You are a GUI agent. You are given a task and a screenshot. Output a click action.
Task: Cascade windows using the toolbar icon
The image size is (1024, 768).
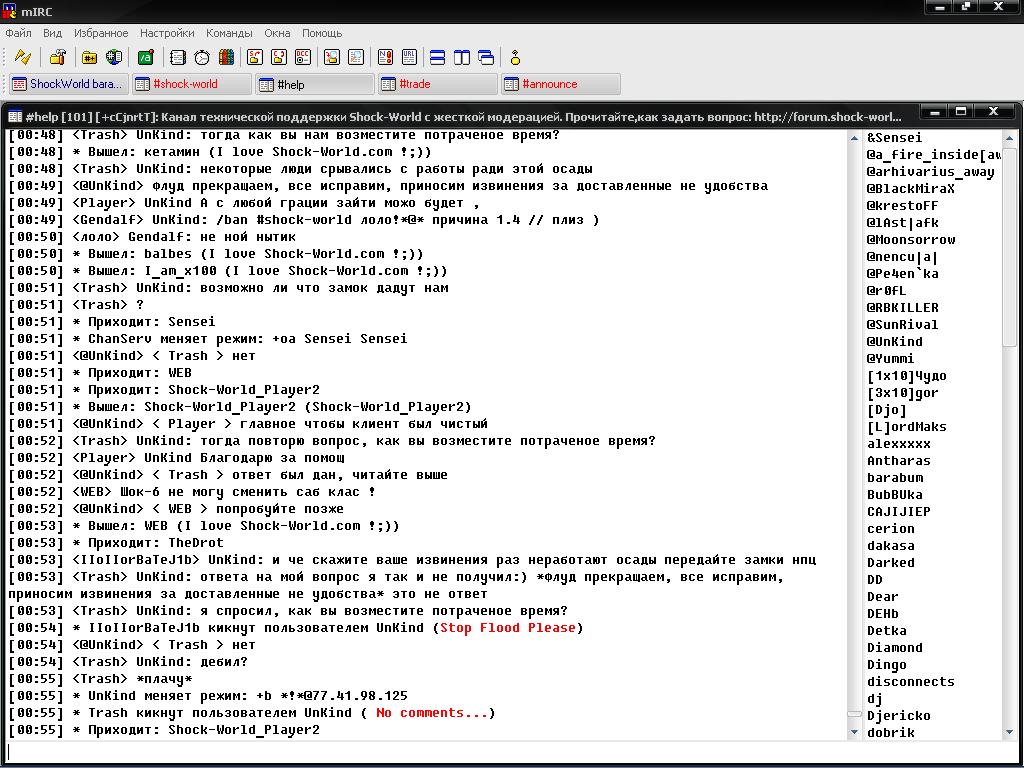click(x=486, y=57)
